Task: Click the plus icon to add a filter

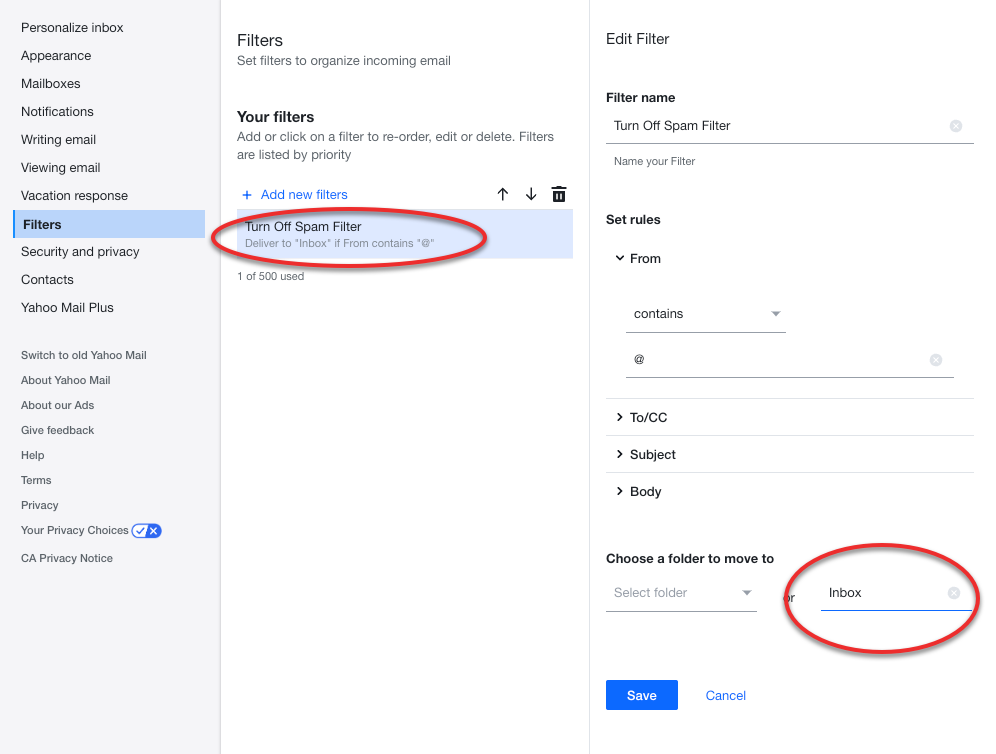Action: tap(247, 195)
